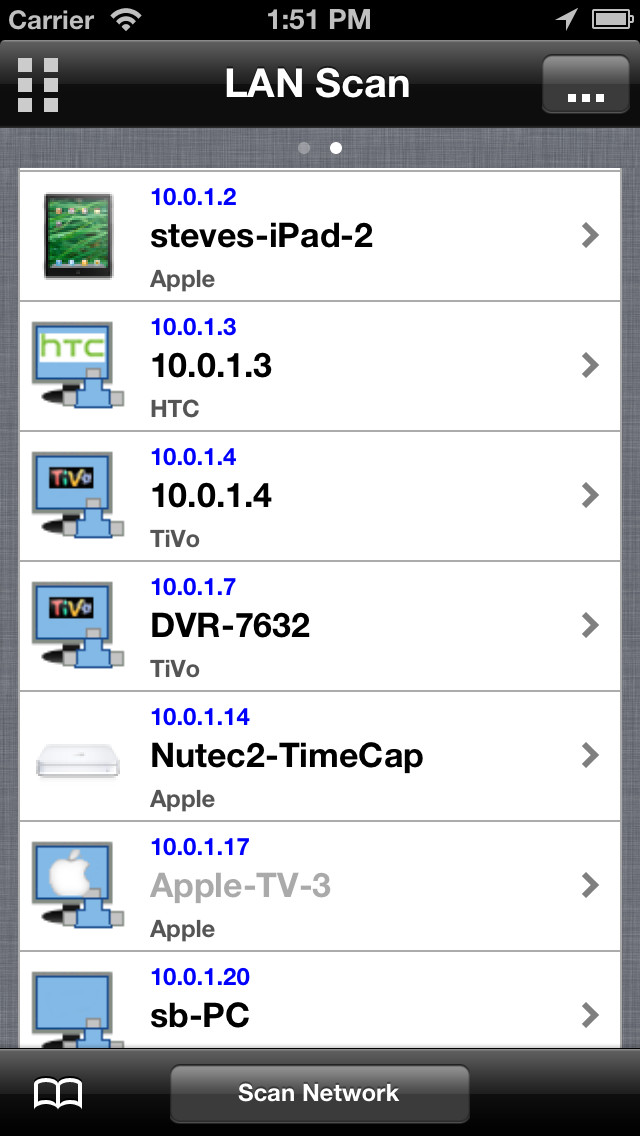Image resolution: width=640 pixels, height=1136 pixels.
Task: Tap IP address 10.0.1.2
Action: point(194,196)
